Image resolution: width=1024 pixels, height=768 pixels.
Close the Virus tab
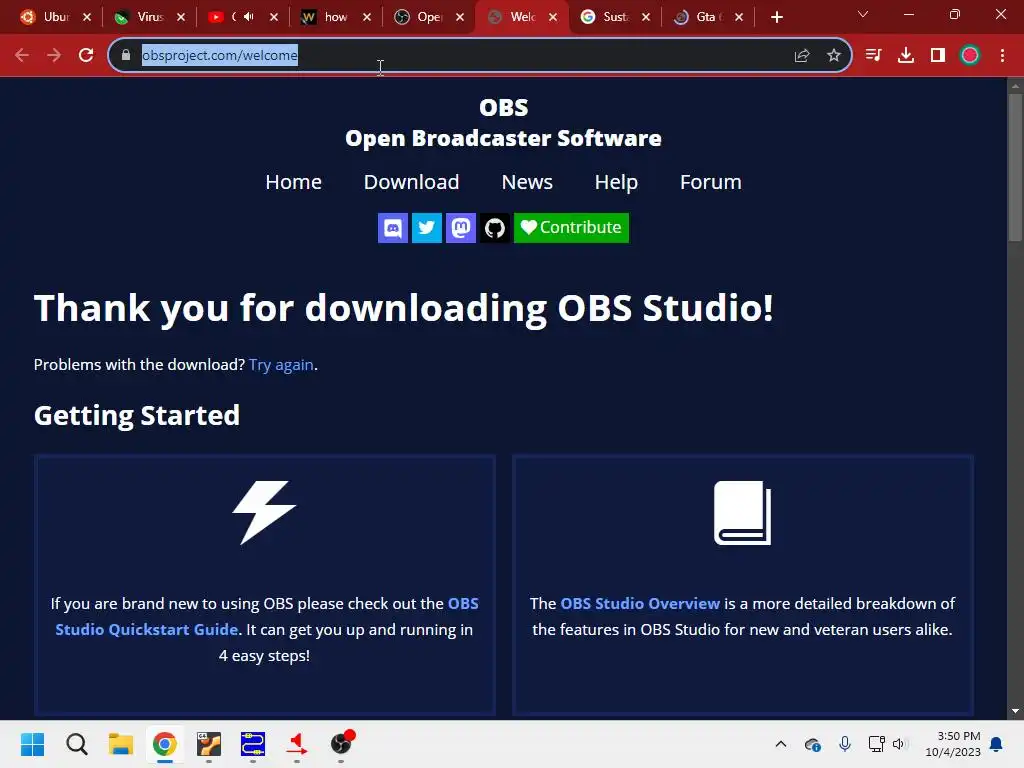pos(181,17)
